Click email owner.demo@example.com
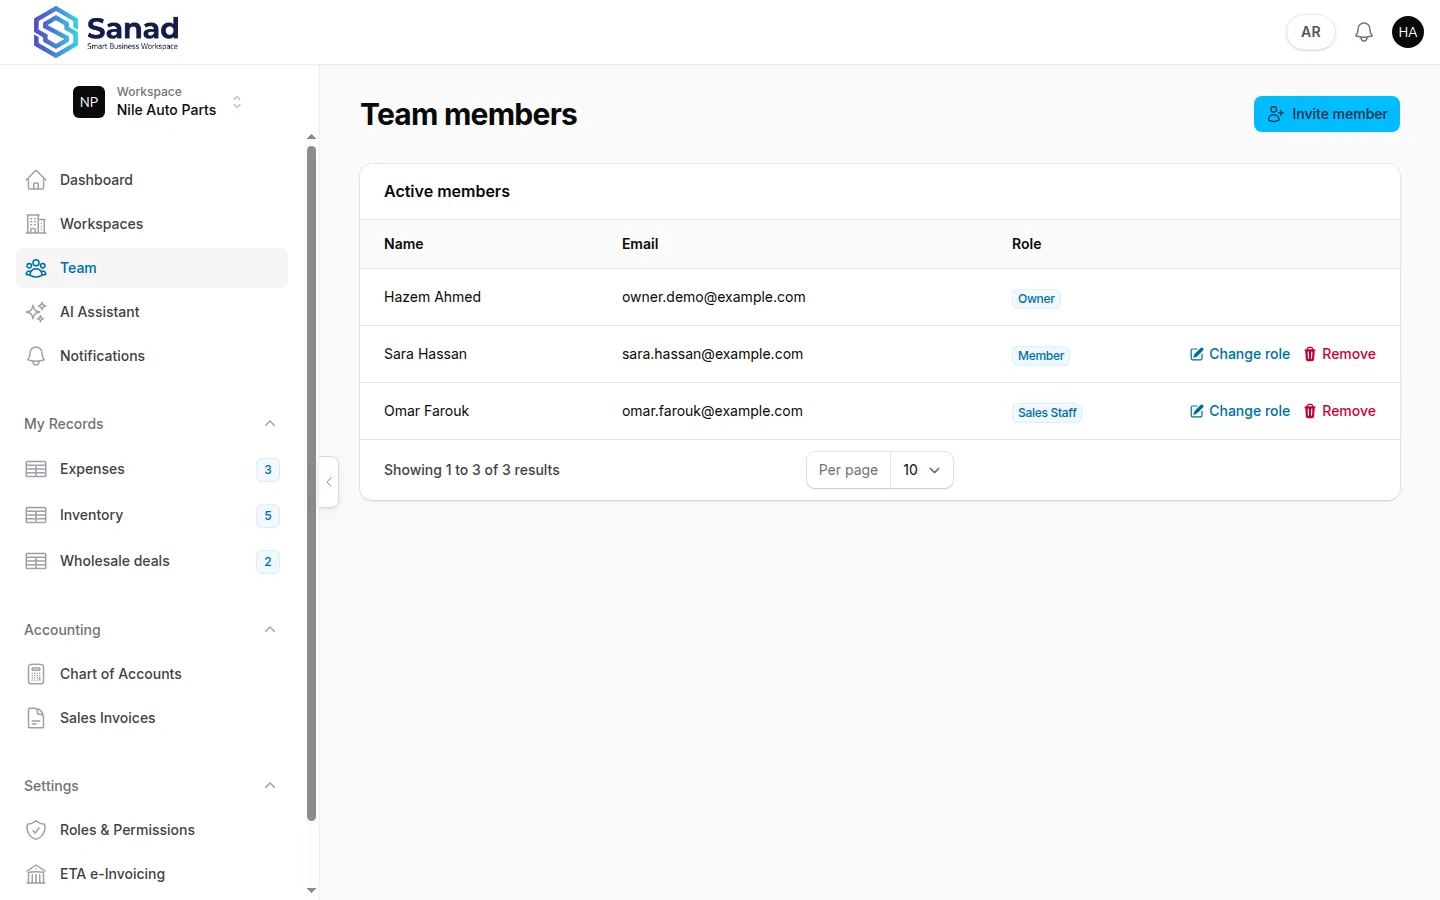Screen dimensions: 1440x900 714,297
